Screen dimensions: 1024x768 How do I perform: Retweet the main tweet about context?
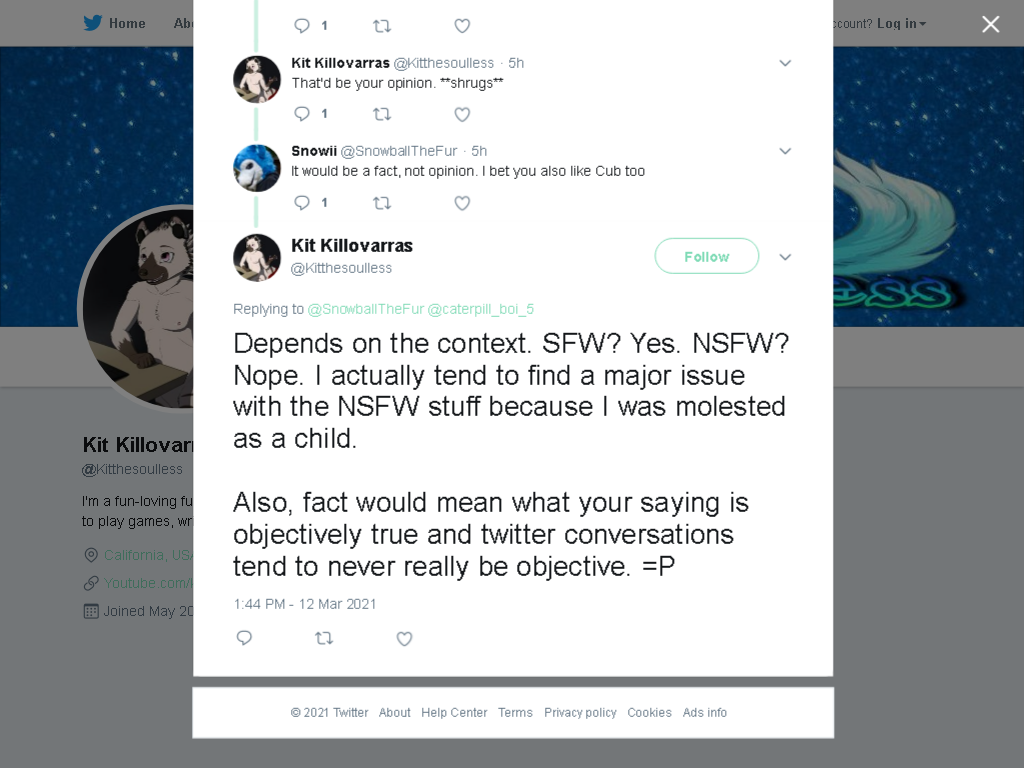coord(324,638)
